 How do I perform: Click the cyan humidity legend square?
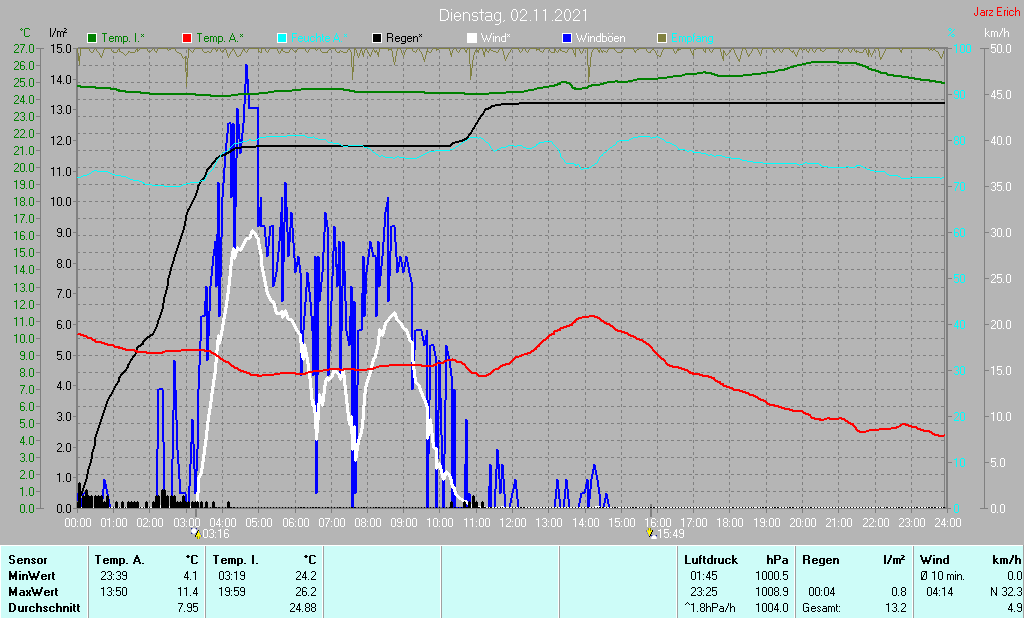(282, 38)
